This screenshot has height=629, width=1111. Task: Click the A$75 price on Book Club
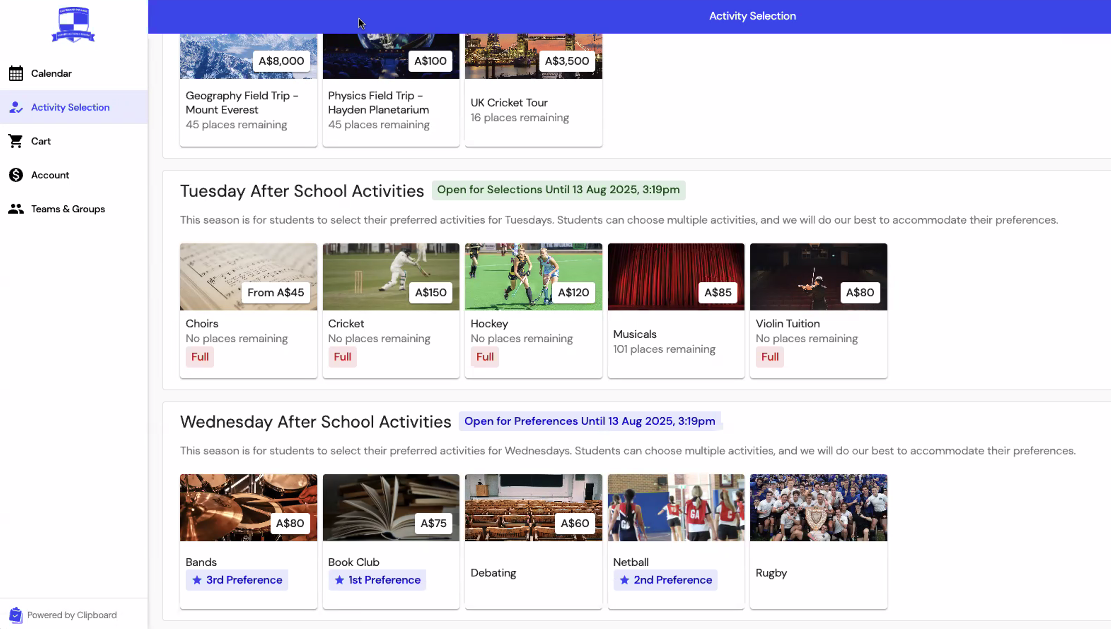[x=434, y=523]
